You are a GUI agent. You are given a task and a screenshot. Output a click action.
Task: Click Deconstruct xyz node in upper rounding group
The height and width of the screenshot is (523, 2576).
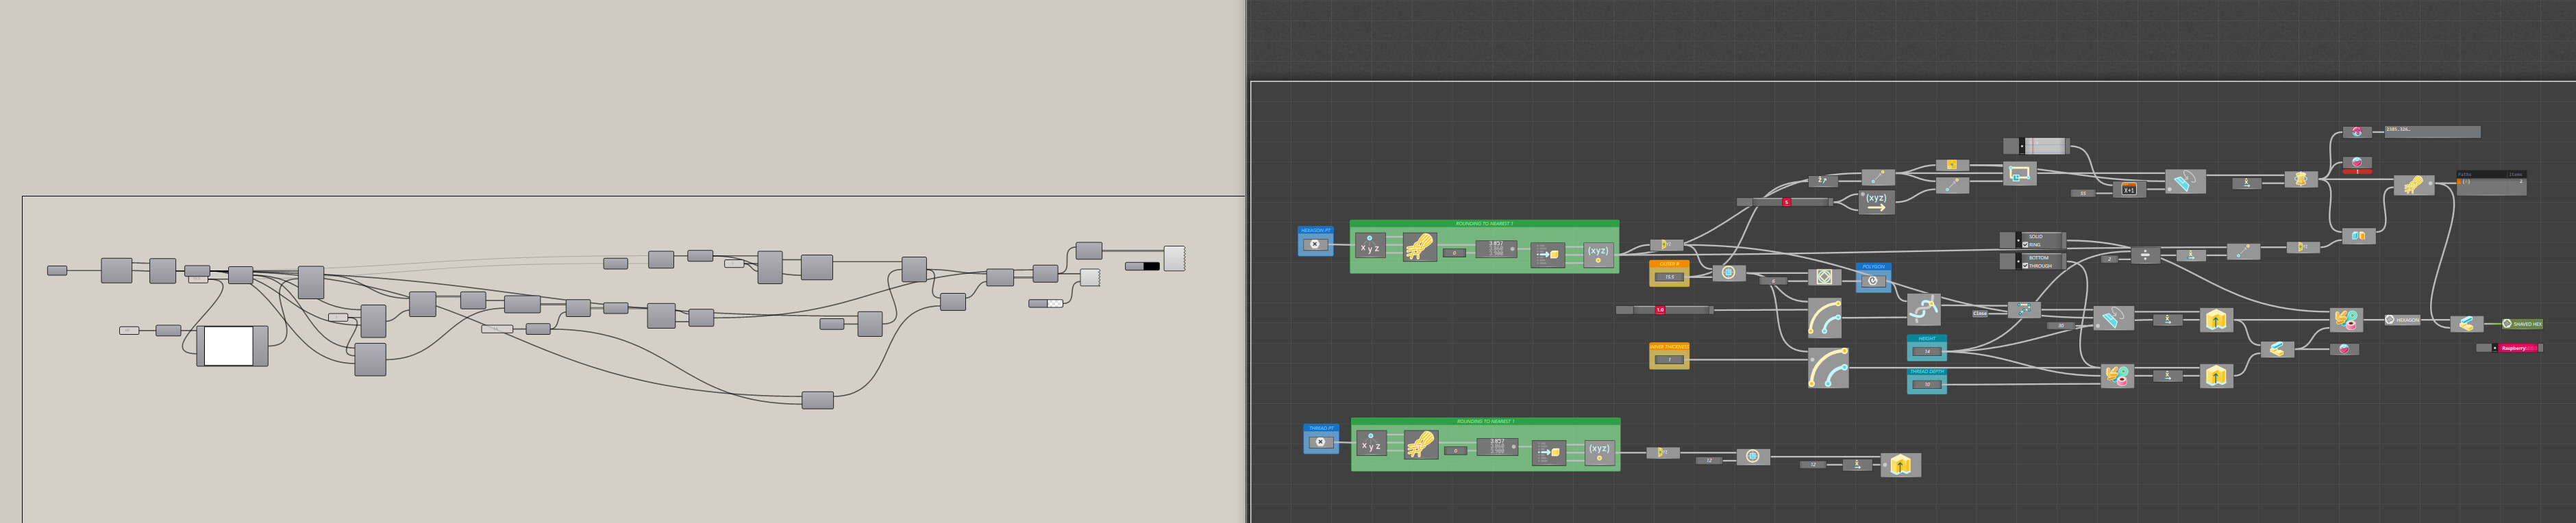click(1370, 246)
